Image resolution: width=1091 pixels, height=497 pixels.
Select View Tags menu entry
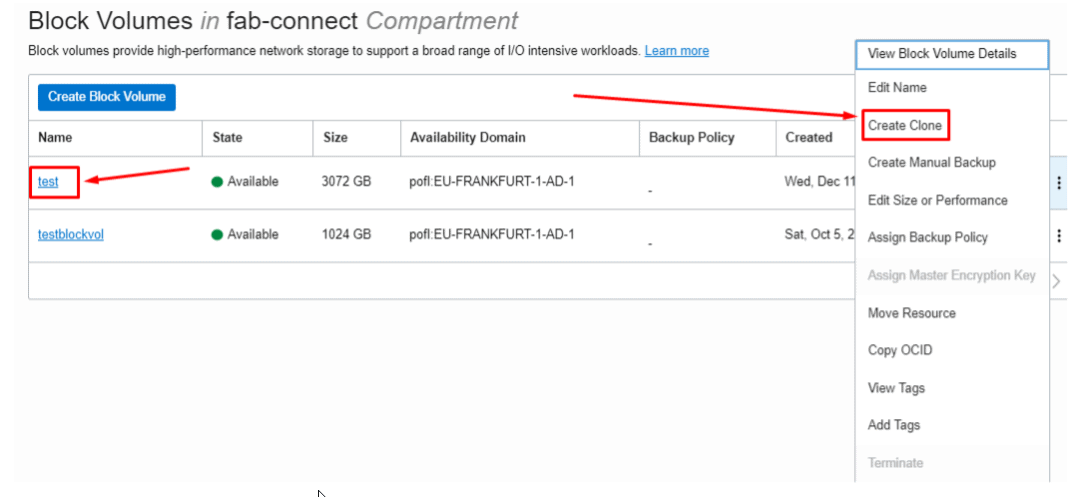896,388
